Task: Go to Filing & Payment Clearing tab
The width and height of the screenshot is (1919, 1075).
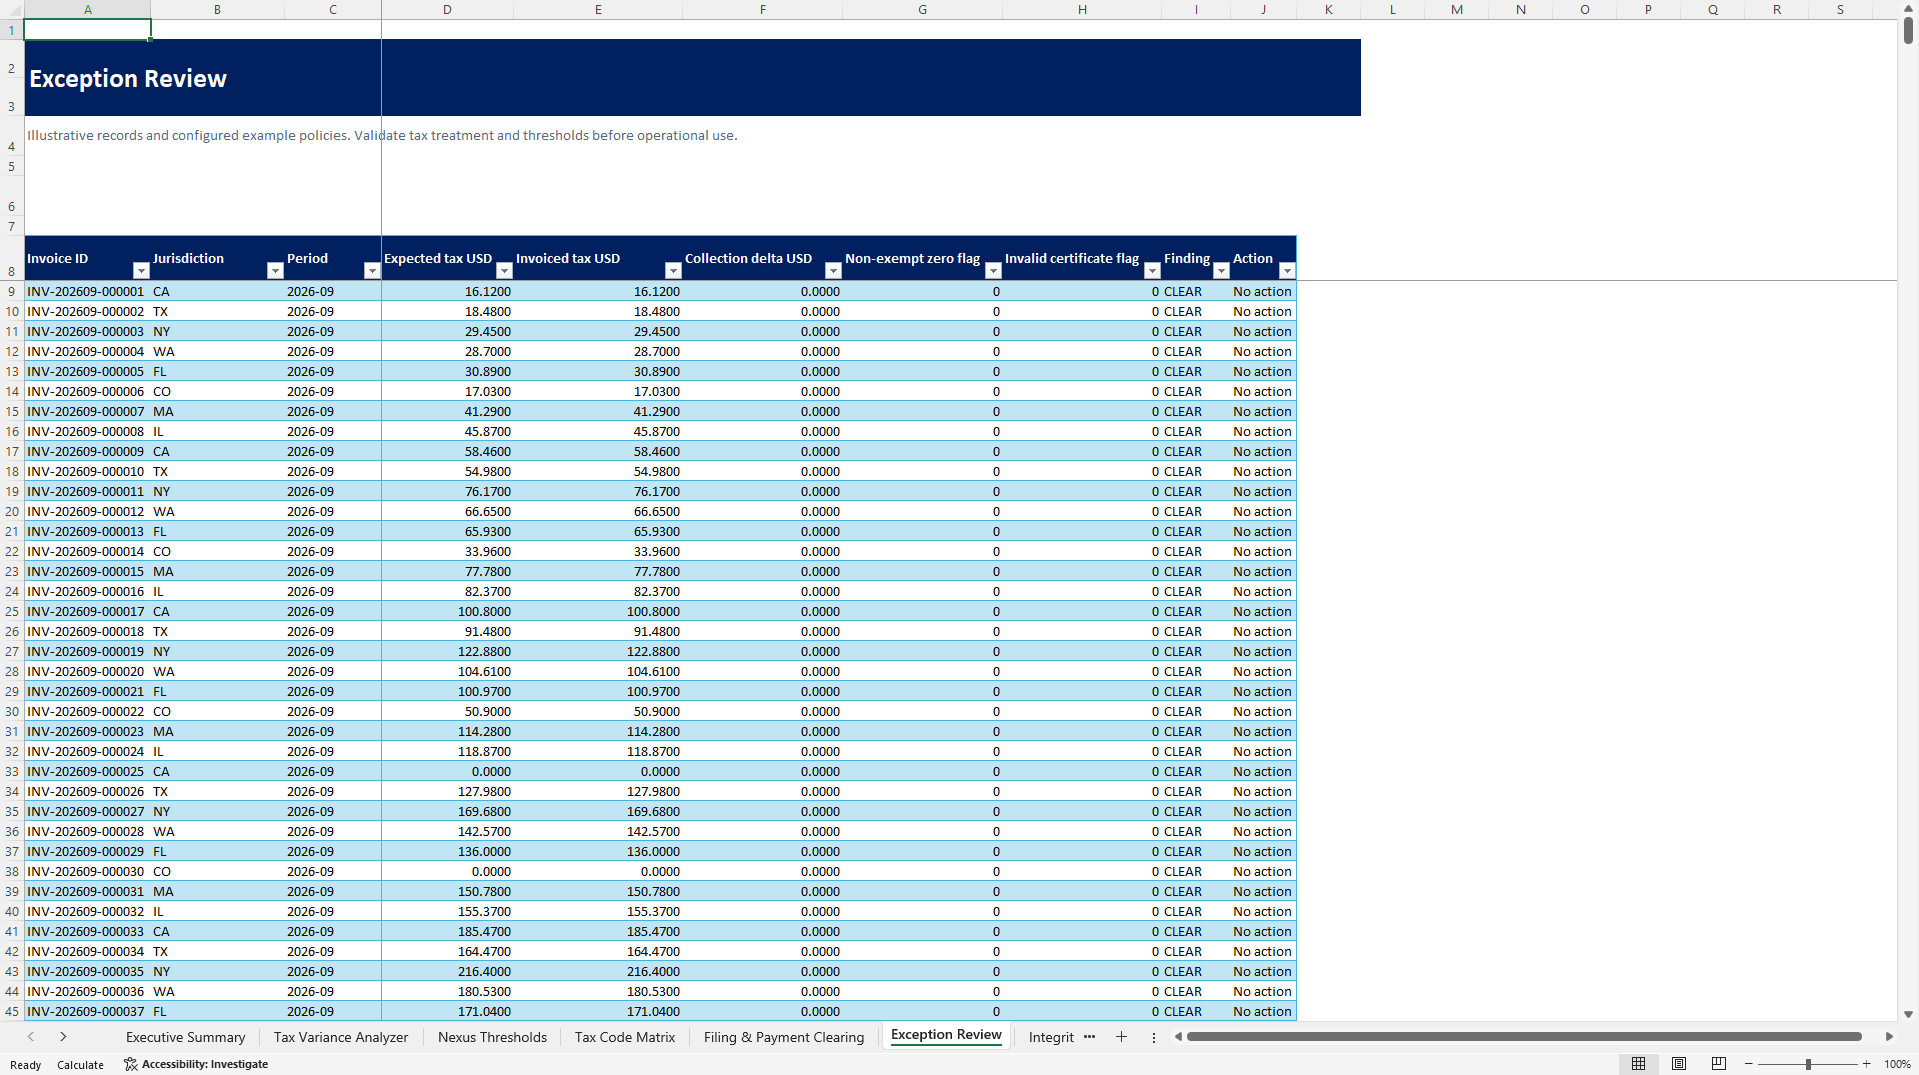Action: pos(784,1037)
